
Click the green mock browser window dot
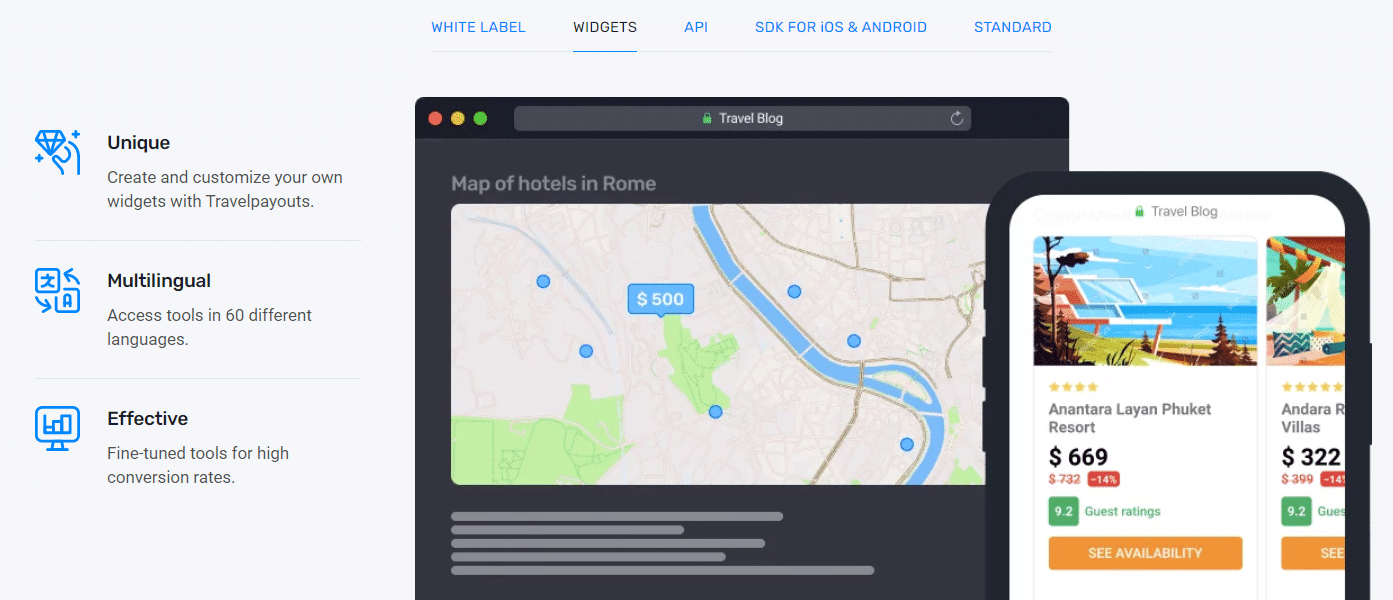click(x=480, y=118)
